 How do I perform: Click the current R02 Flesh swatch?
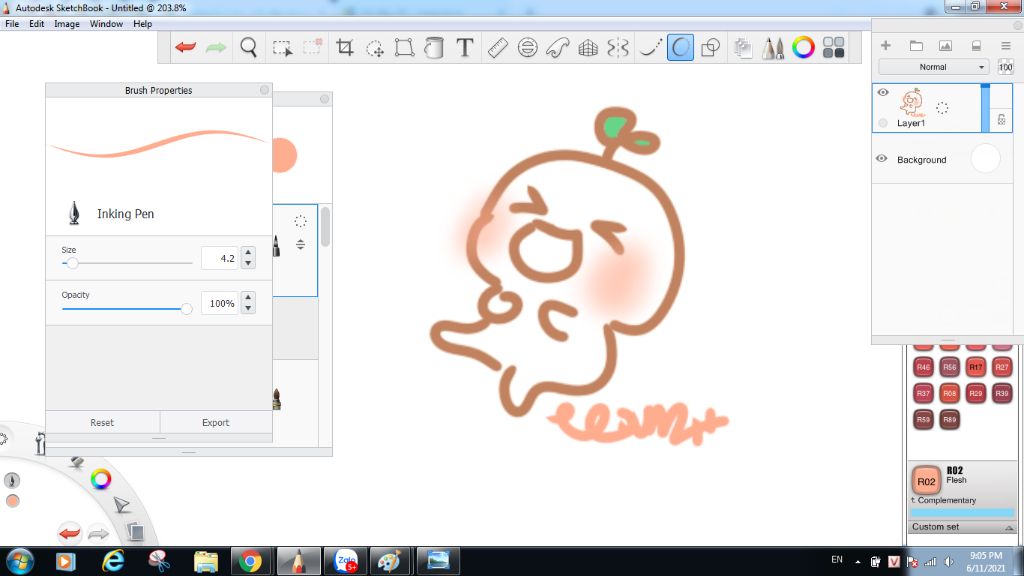(926, 481)
